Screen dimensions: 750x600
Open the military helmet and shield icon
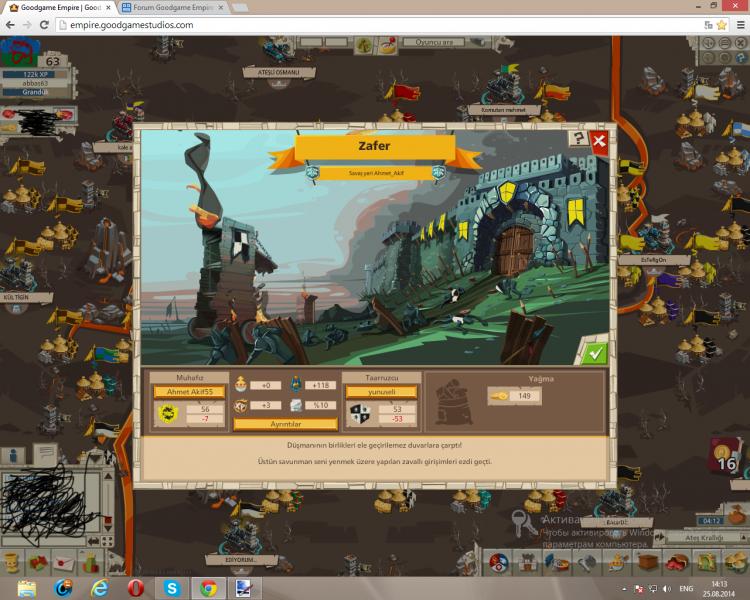[x=557, y=563]
